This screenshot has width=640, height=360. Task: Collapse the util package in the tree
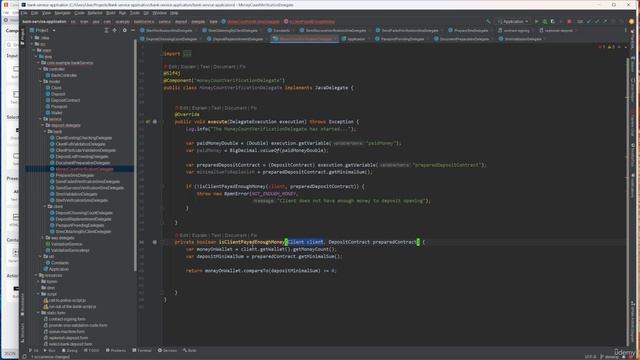[x=40, y=256]
